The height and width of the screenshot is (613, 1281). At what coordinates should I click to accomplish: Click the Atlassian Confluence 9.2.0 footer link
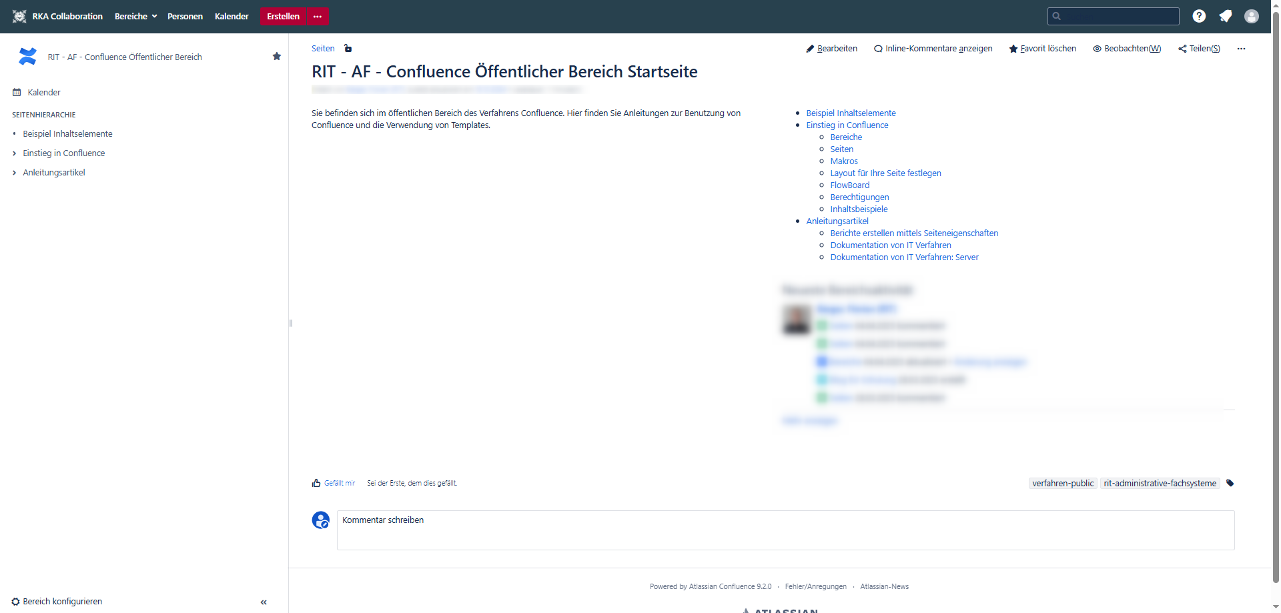(731, 587)
